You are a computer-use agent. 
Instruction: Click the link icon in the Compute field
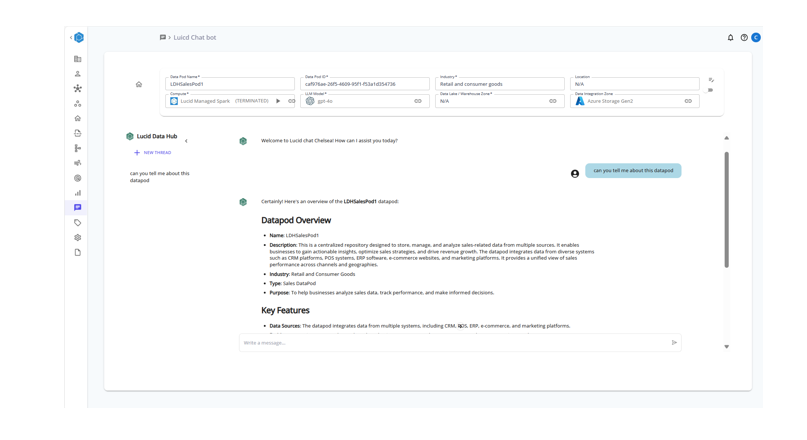pos(291,101)
